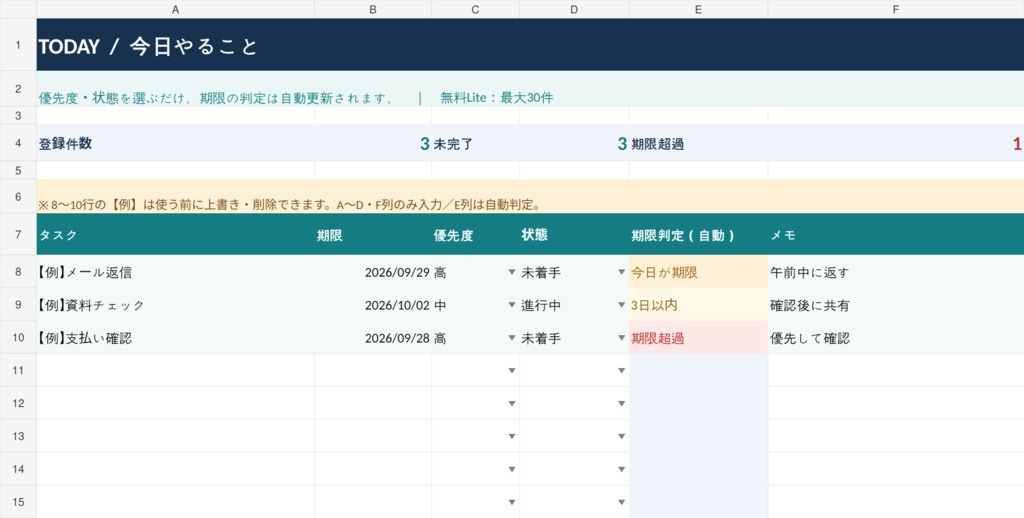
Task: Select row 1 header
Action: tap(18, 45)
